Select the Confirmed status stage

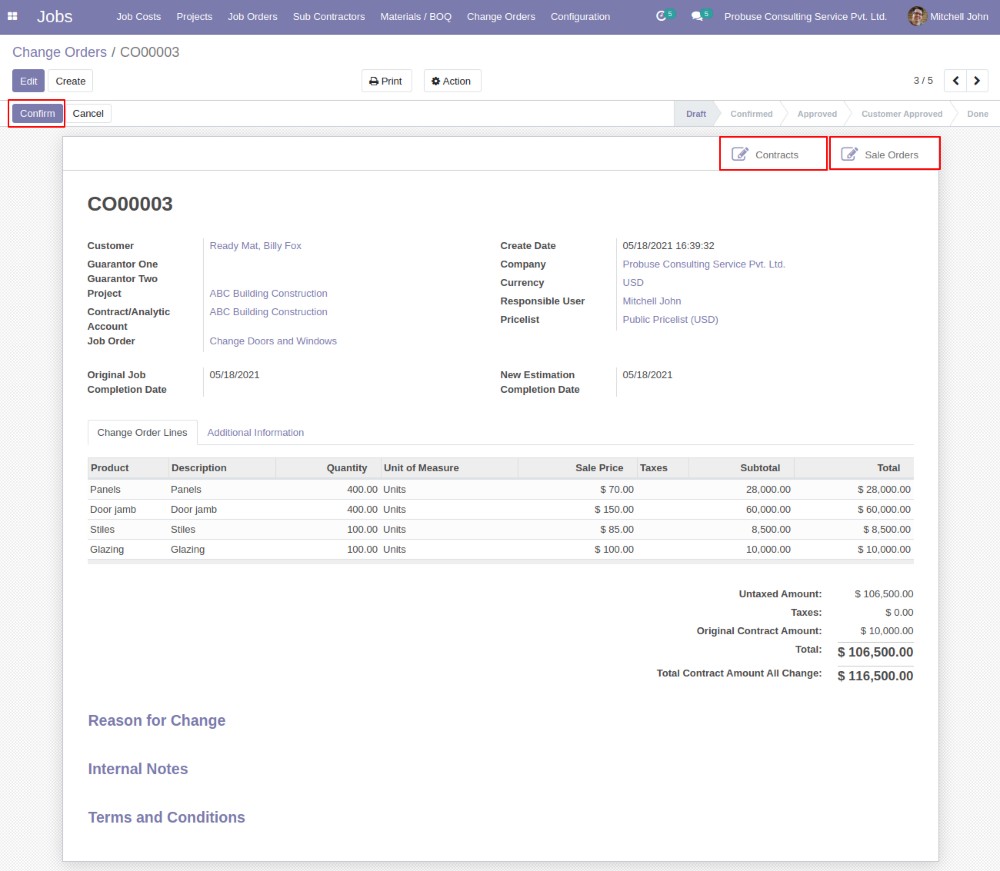point(751,114)
